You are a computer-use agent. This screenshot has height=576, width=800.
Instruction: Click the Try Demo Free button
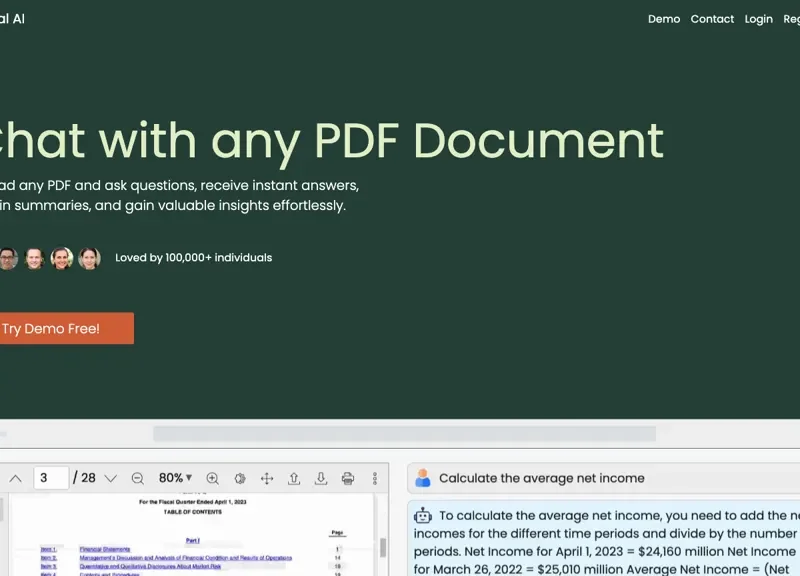(x=60, y=328)
